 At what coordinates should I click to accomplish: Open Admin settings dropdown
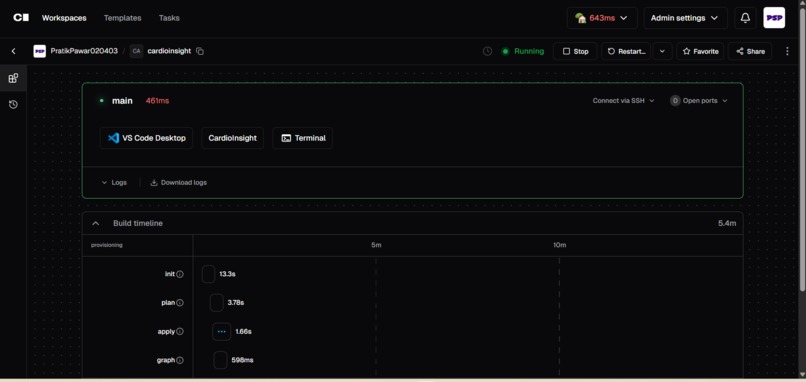[685, 18]
